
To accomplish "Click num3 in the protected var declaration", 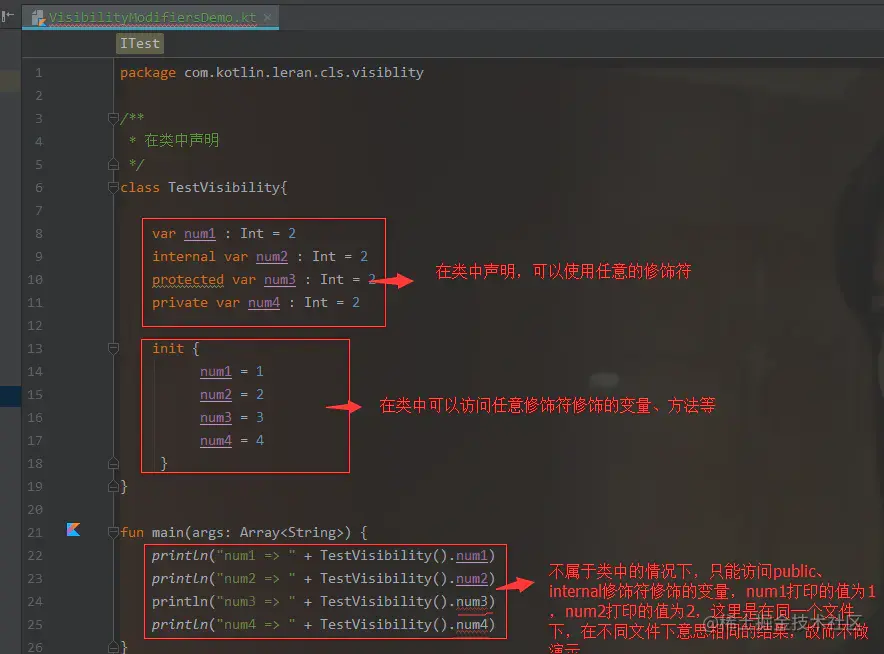I will (x=280, y=280).
